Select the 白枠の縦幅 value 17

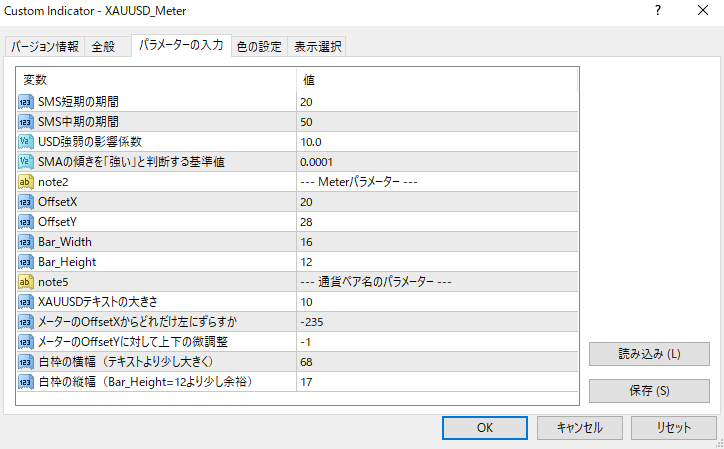[437, 382]
